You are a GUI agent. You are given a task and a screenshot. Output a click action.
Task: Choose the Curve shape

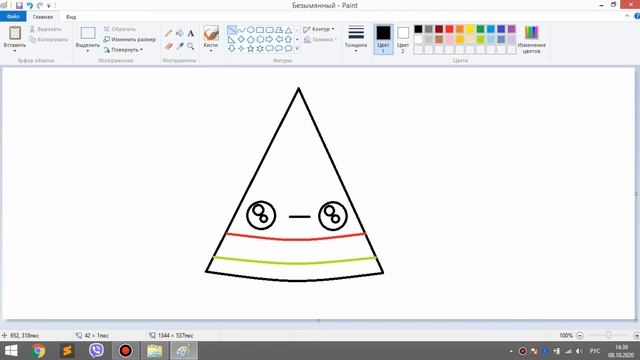coord(241,30)
